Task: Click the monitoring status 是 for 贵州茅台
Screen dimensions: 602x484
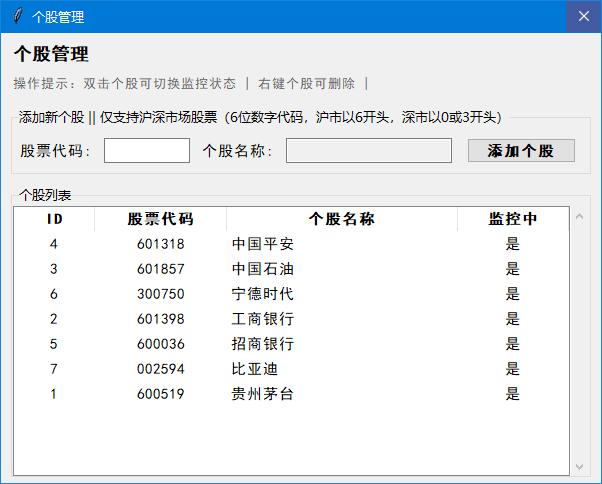Action: point(513,394)
